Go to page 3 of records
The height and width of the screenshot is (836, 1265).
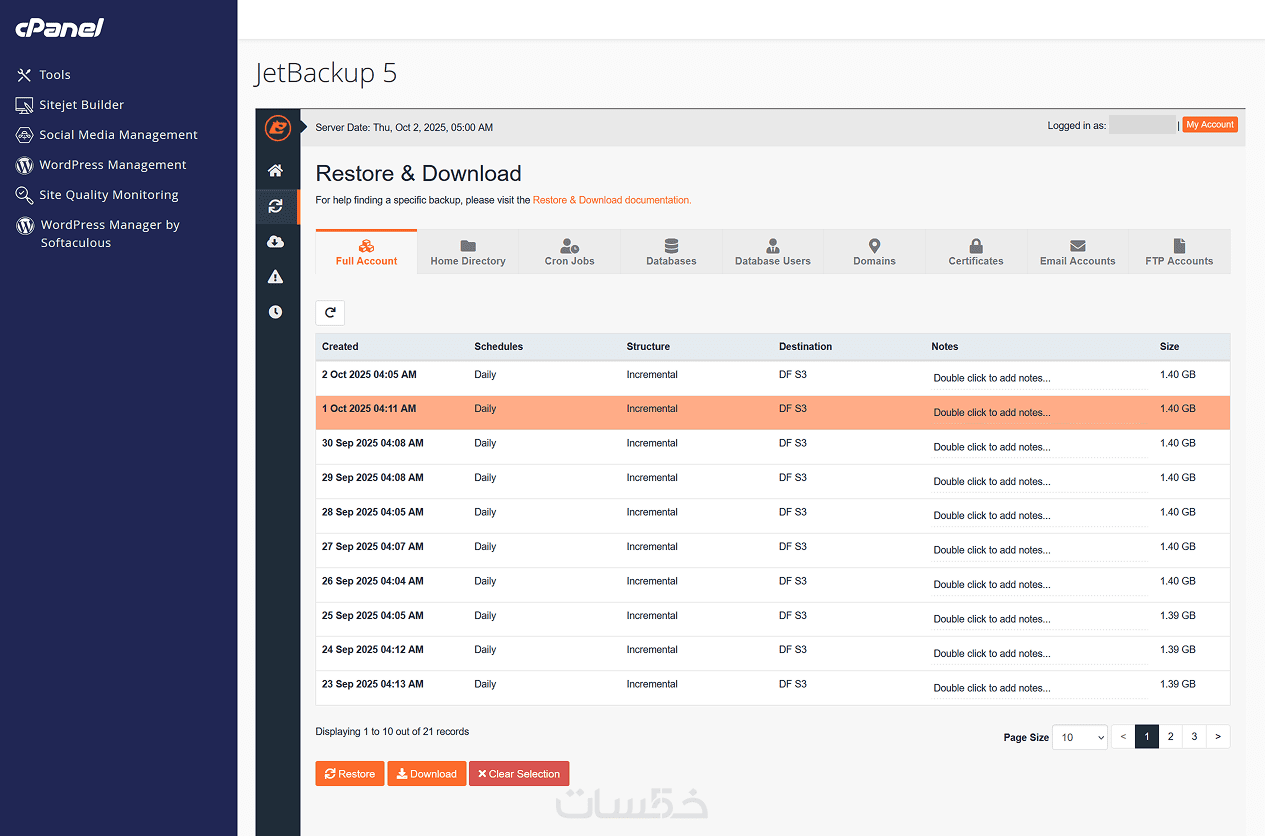[x=1194, y=737]
